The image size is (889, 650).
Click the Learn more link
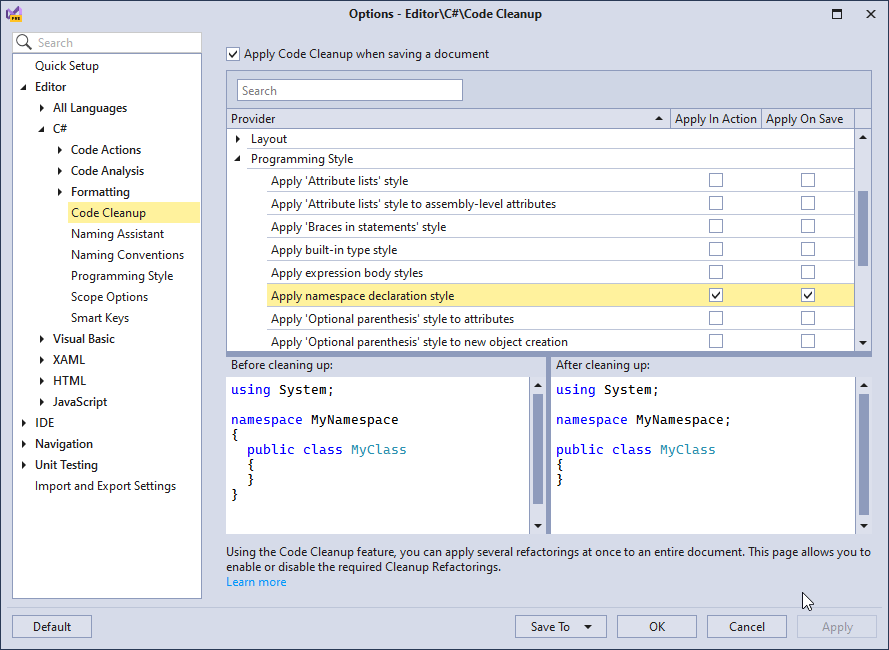tap(255, 581)
